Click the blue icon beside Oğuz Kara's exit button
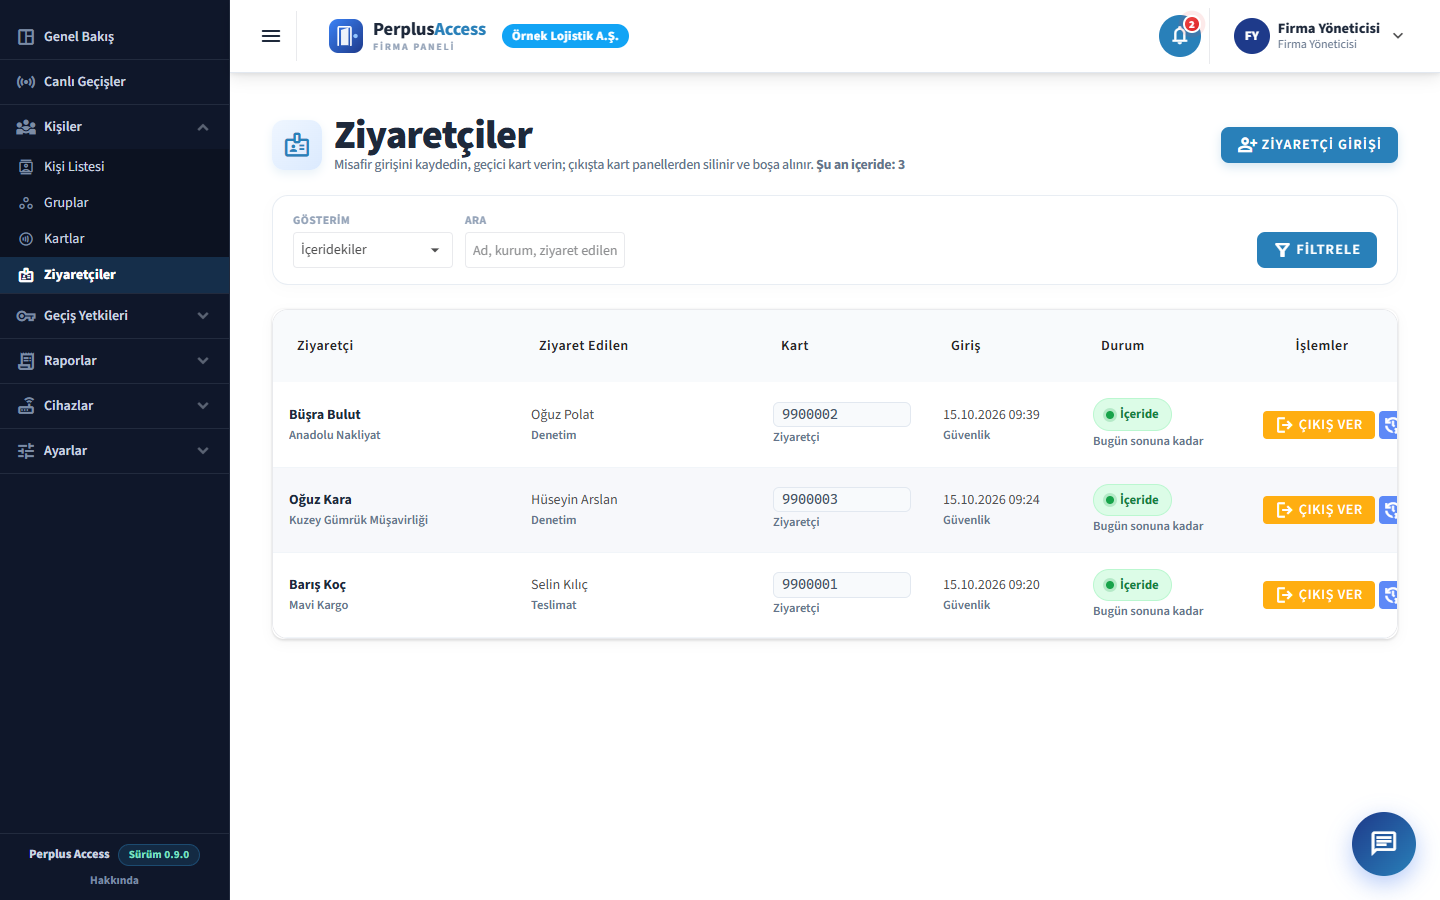The width and height of the screenshot is (1440, 900). point(1388,510)
